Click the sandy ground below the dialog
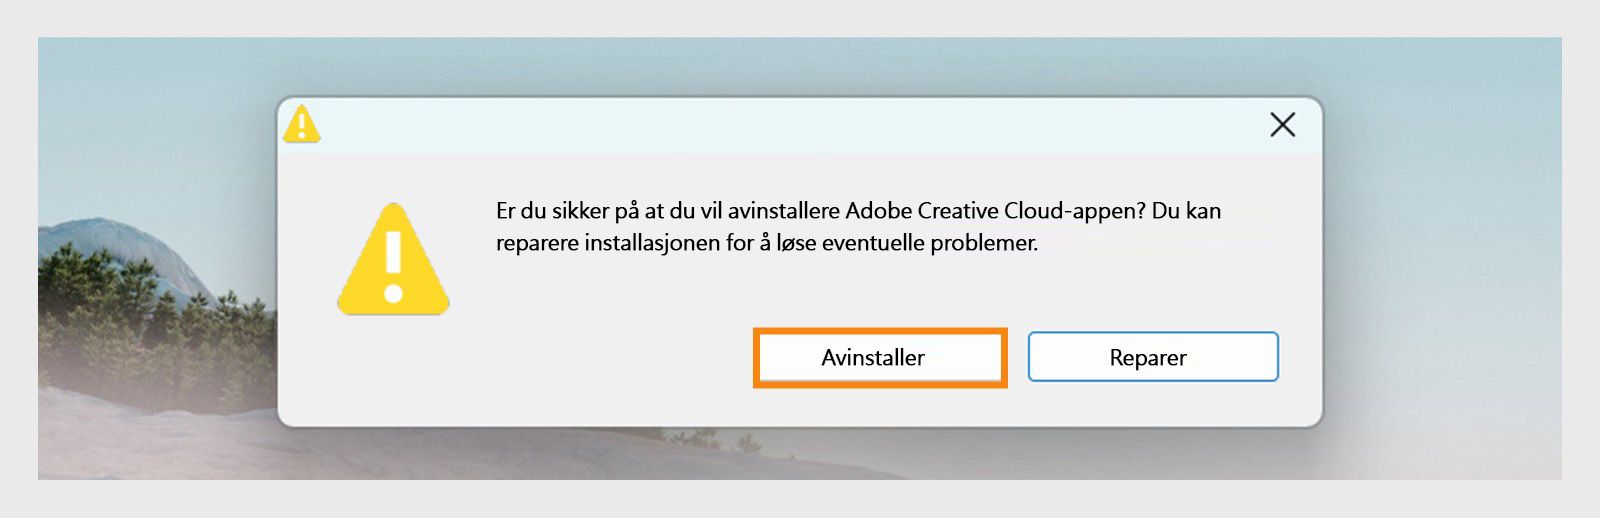Image resolution: width=1600 pixels, height=518 pixels. pyautogui.click(x=800, y=458)
